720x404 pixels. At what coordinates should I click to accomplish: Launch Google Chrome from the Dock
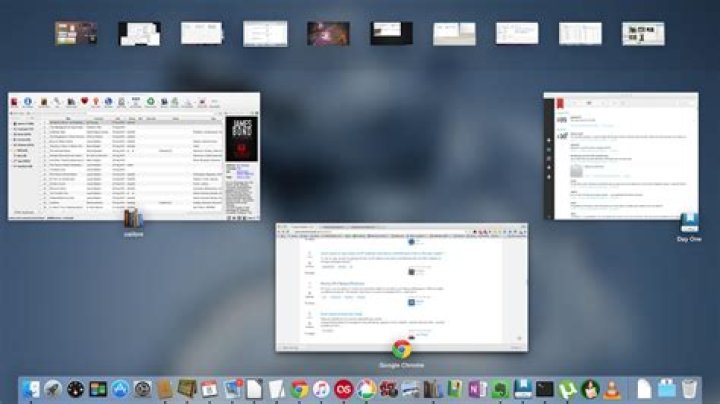click(299, 389)
